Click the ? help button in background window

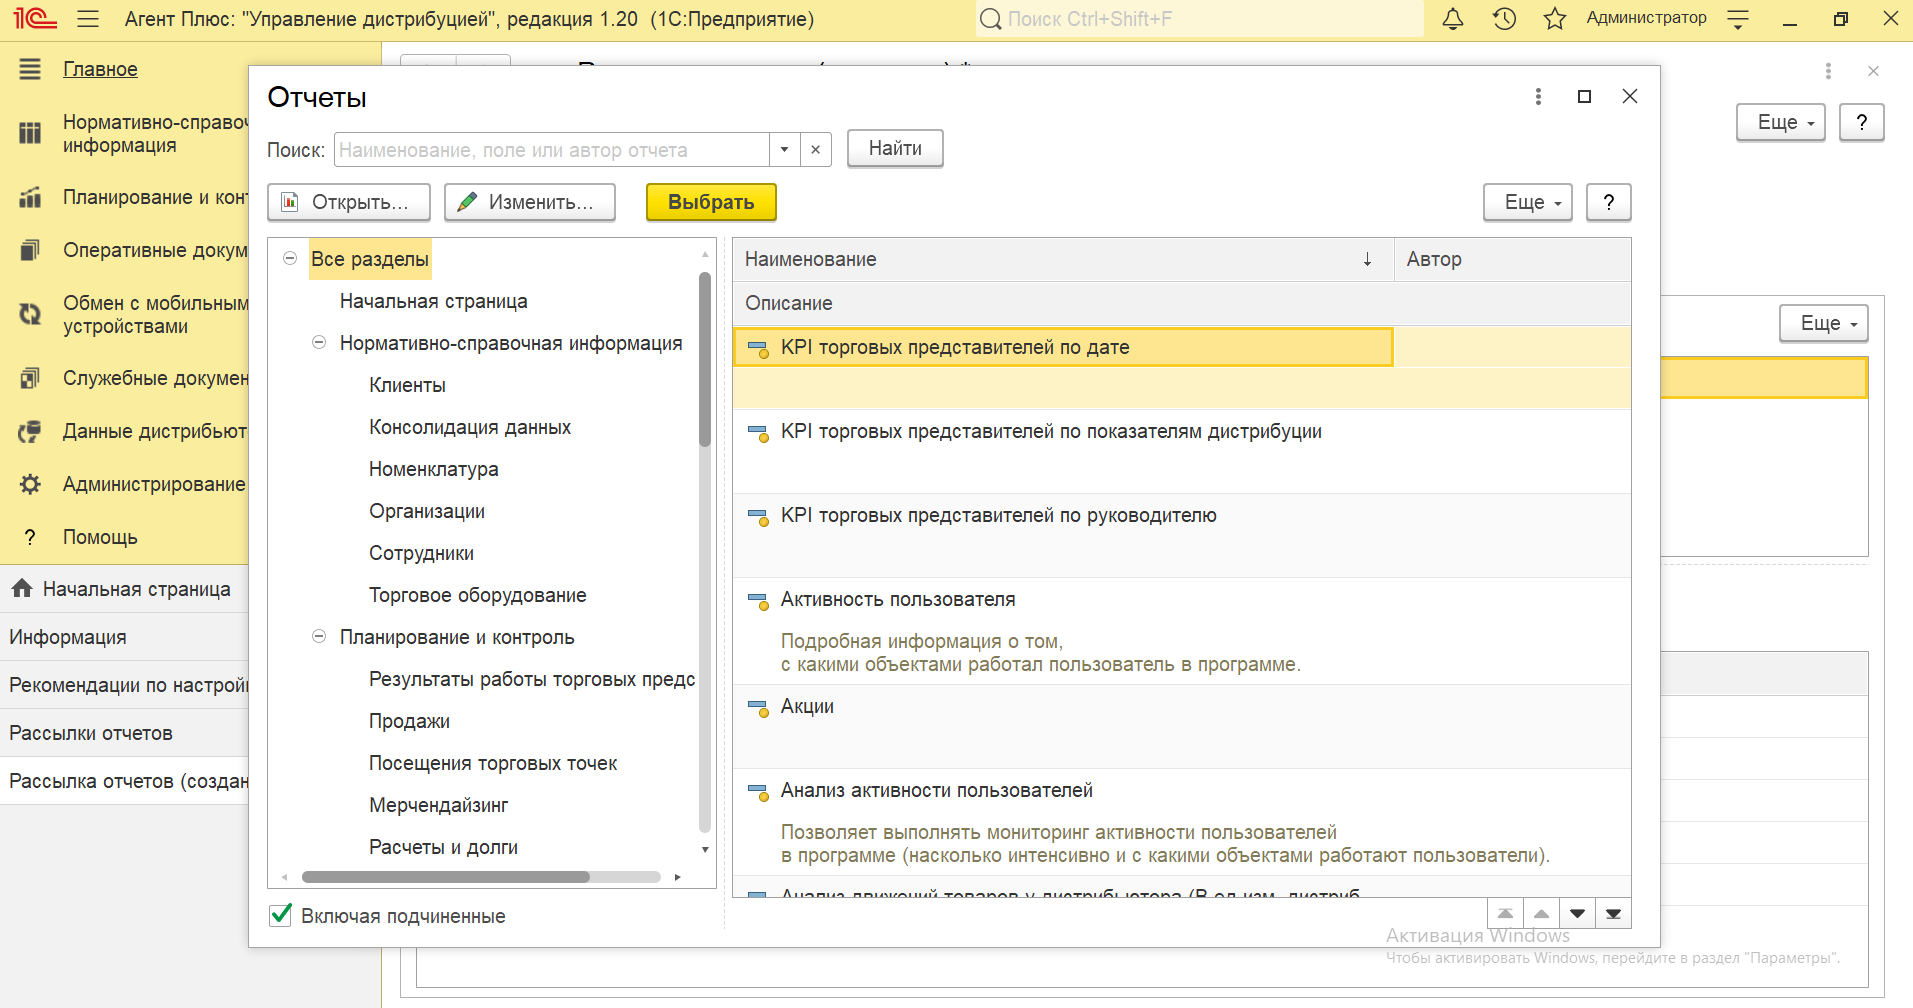(x=1862, y=122)
